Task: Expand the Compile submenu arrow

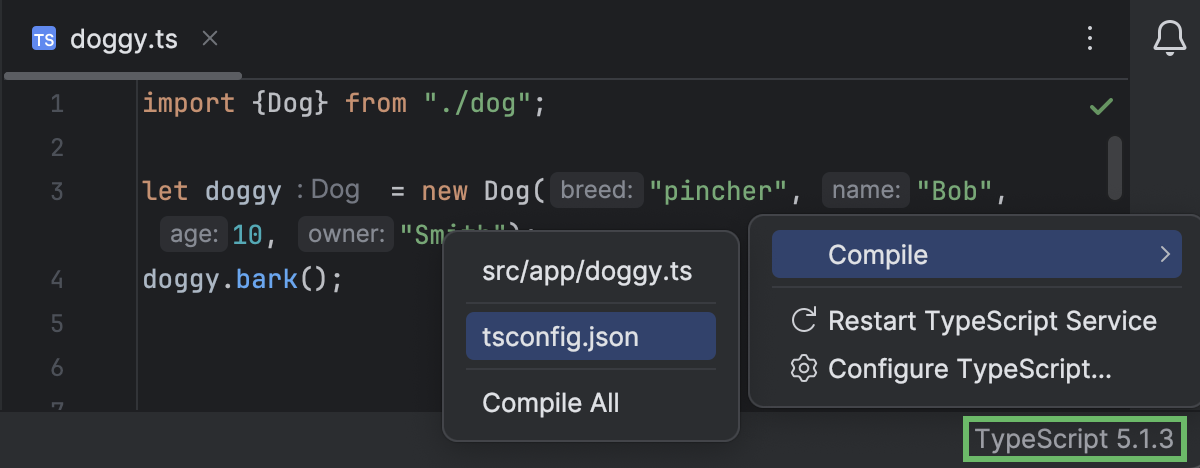Action: point(1165,255)
